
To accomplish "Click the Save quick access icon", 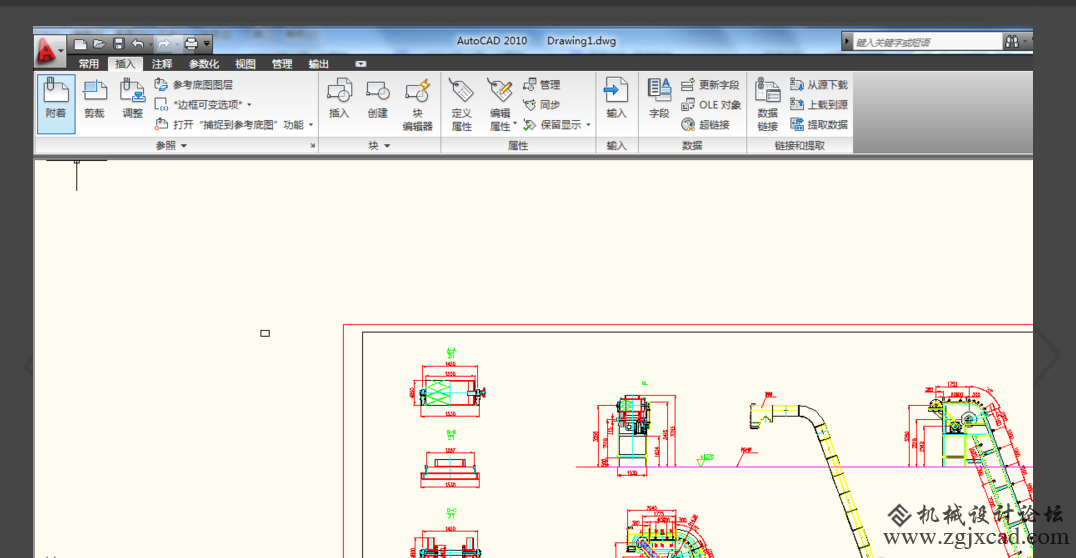I will [118, 44].
